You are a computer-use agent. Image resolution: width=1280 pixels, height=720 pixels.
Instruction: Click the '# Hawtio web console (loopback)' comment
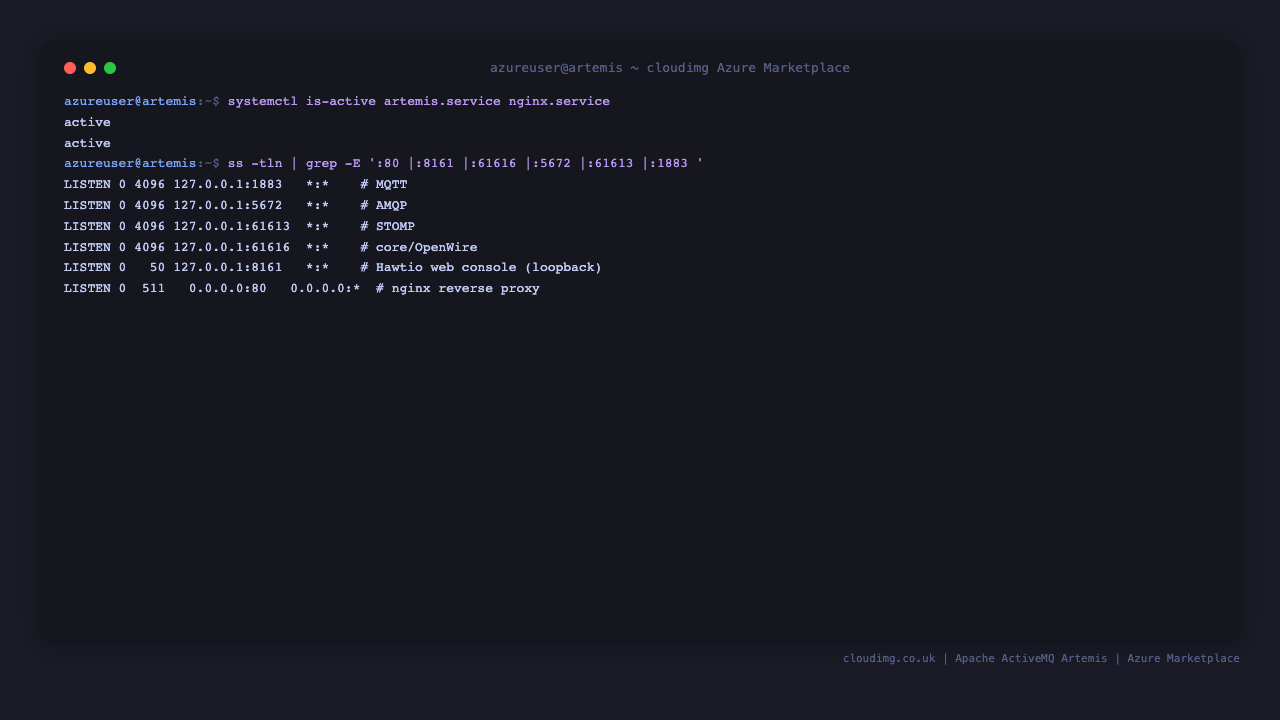(481, 268)
